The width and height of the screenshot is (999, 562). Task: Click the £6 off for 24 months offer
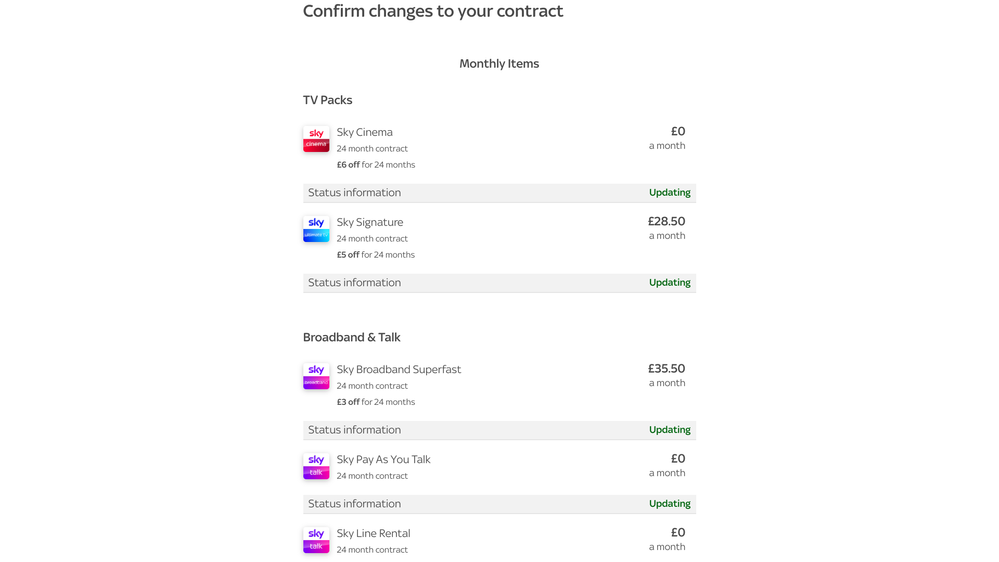point(376,164)
